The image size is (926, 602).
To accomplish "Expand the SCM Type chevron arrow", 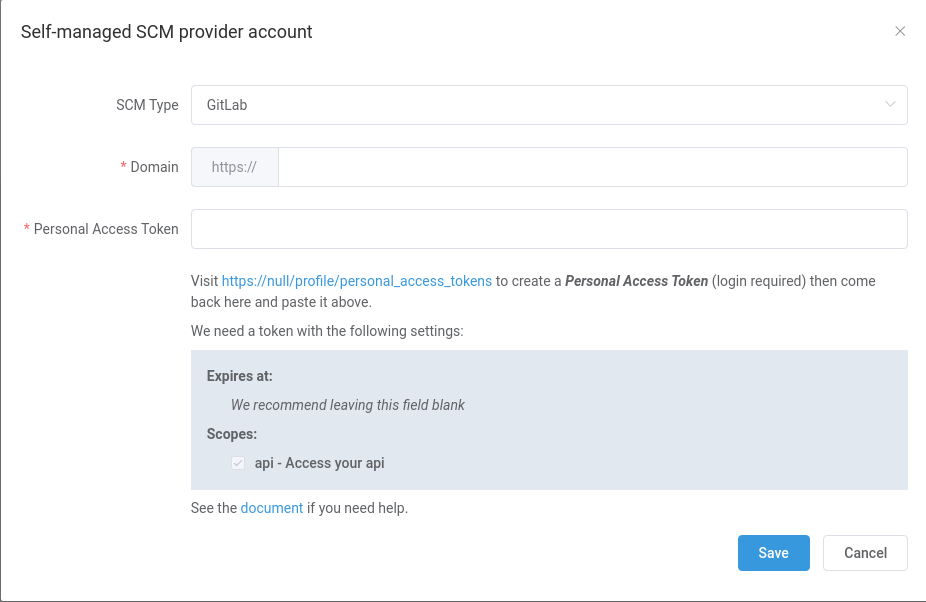I will coord(890,105).
